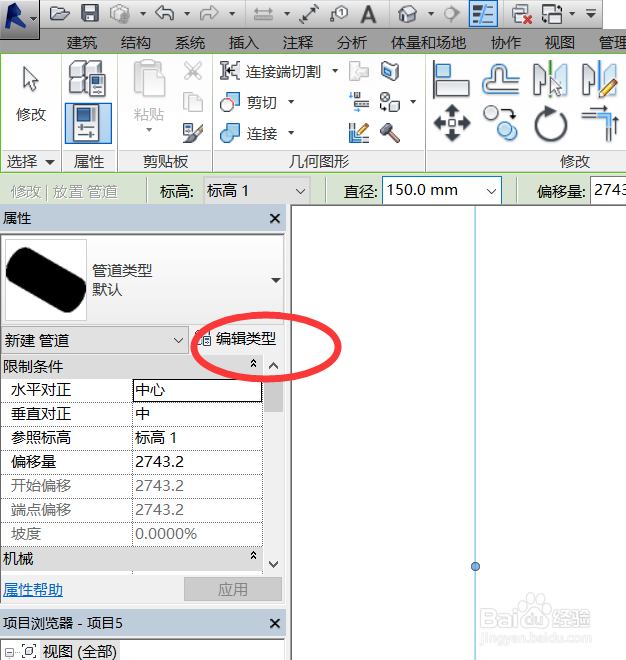Click the properties scrollbar down arrow
The image size is (626, 660).
(x=274, y=564)
